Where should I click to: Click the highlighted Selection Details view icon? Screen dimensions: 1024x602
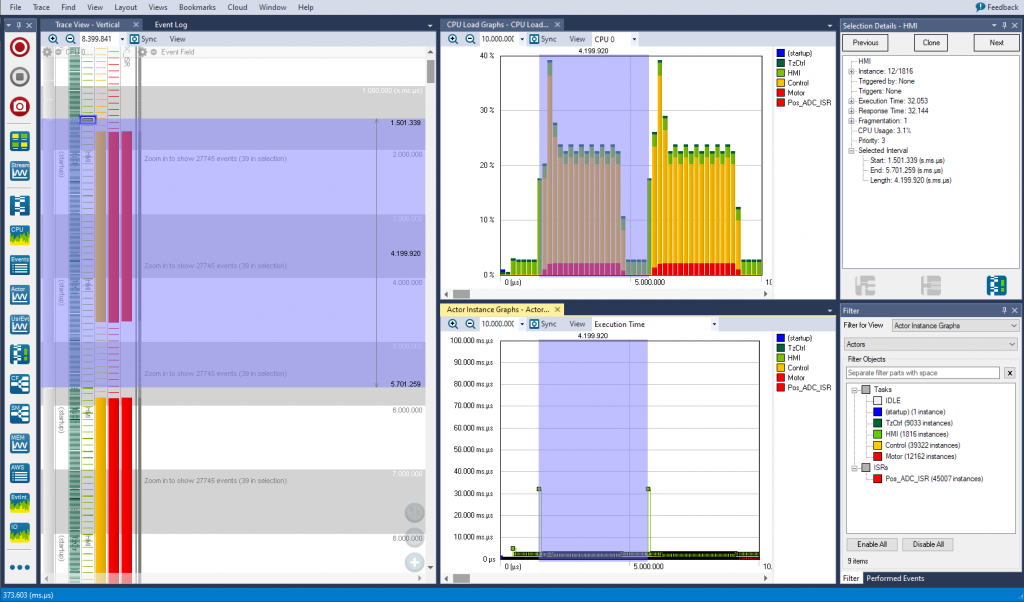(997, 285)
